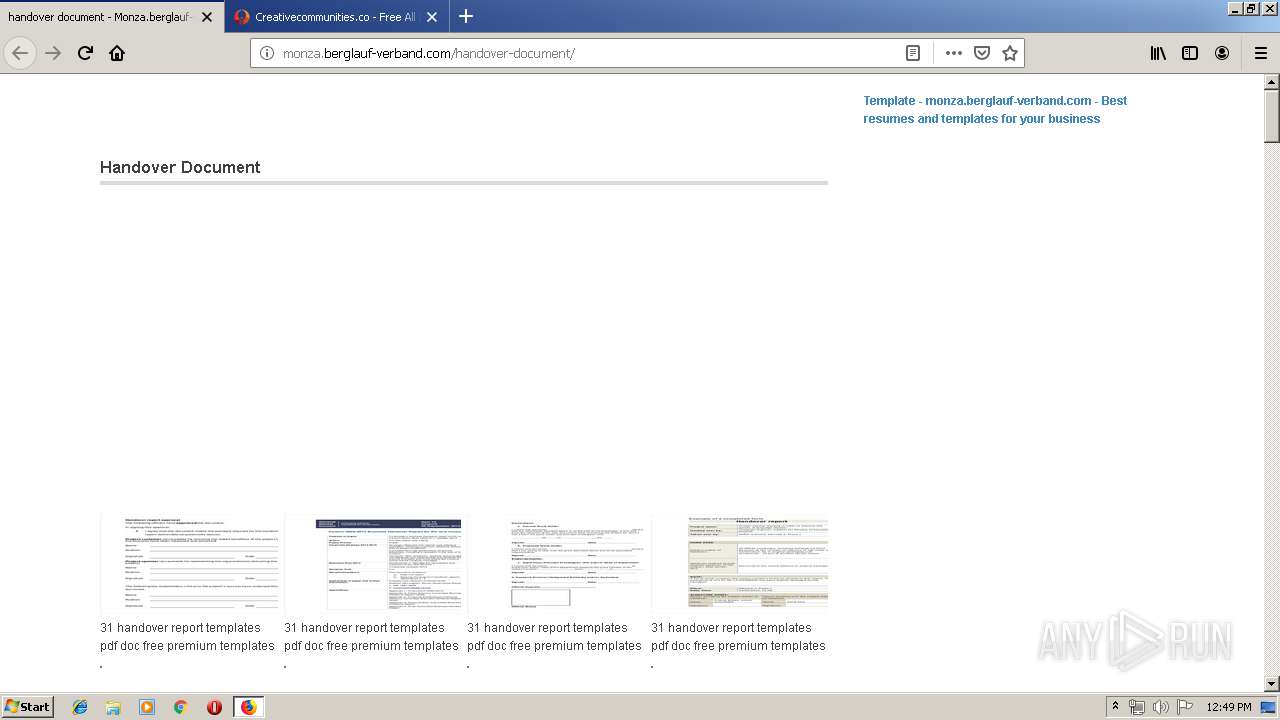1280x720 pixels.
Task: Select Firefox taskbar button
Action: click(248, 707)
